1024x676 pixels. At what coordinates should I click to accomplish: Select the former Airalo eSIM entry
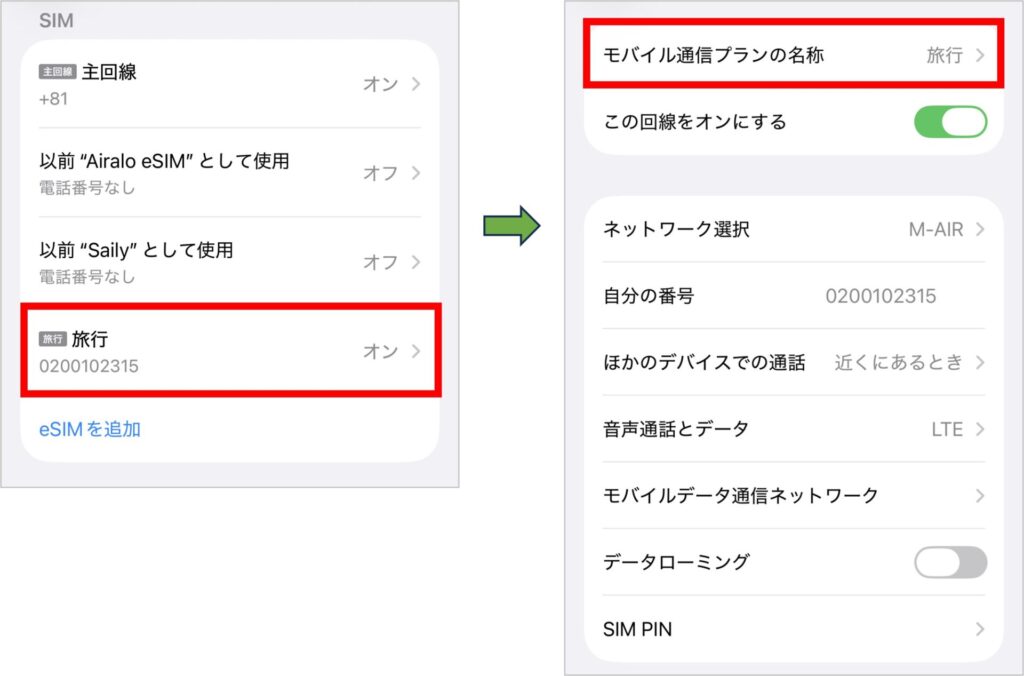(230, 173)
